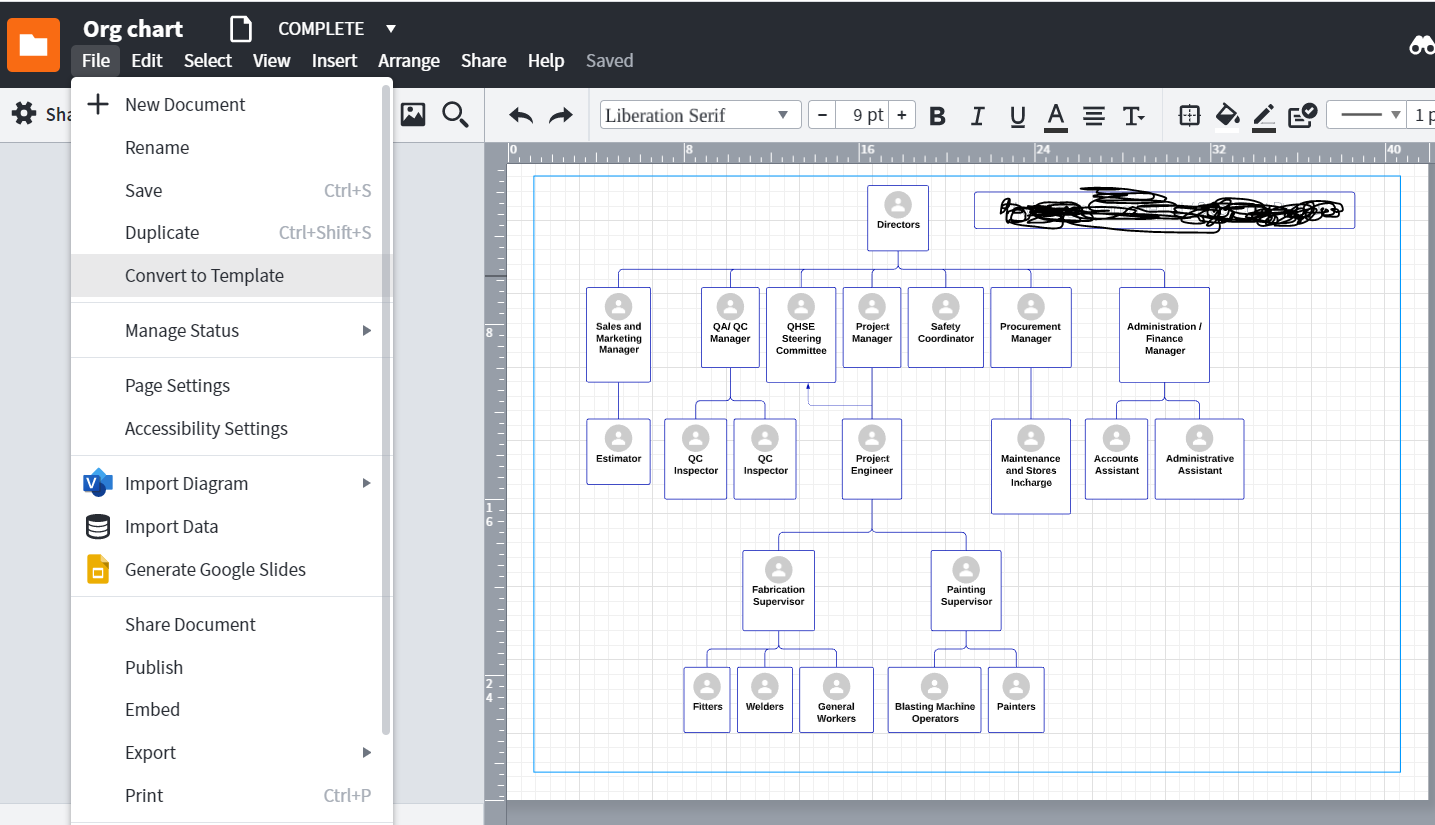Open the File menu

point(96,61)
